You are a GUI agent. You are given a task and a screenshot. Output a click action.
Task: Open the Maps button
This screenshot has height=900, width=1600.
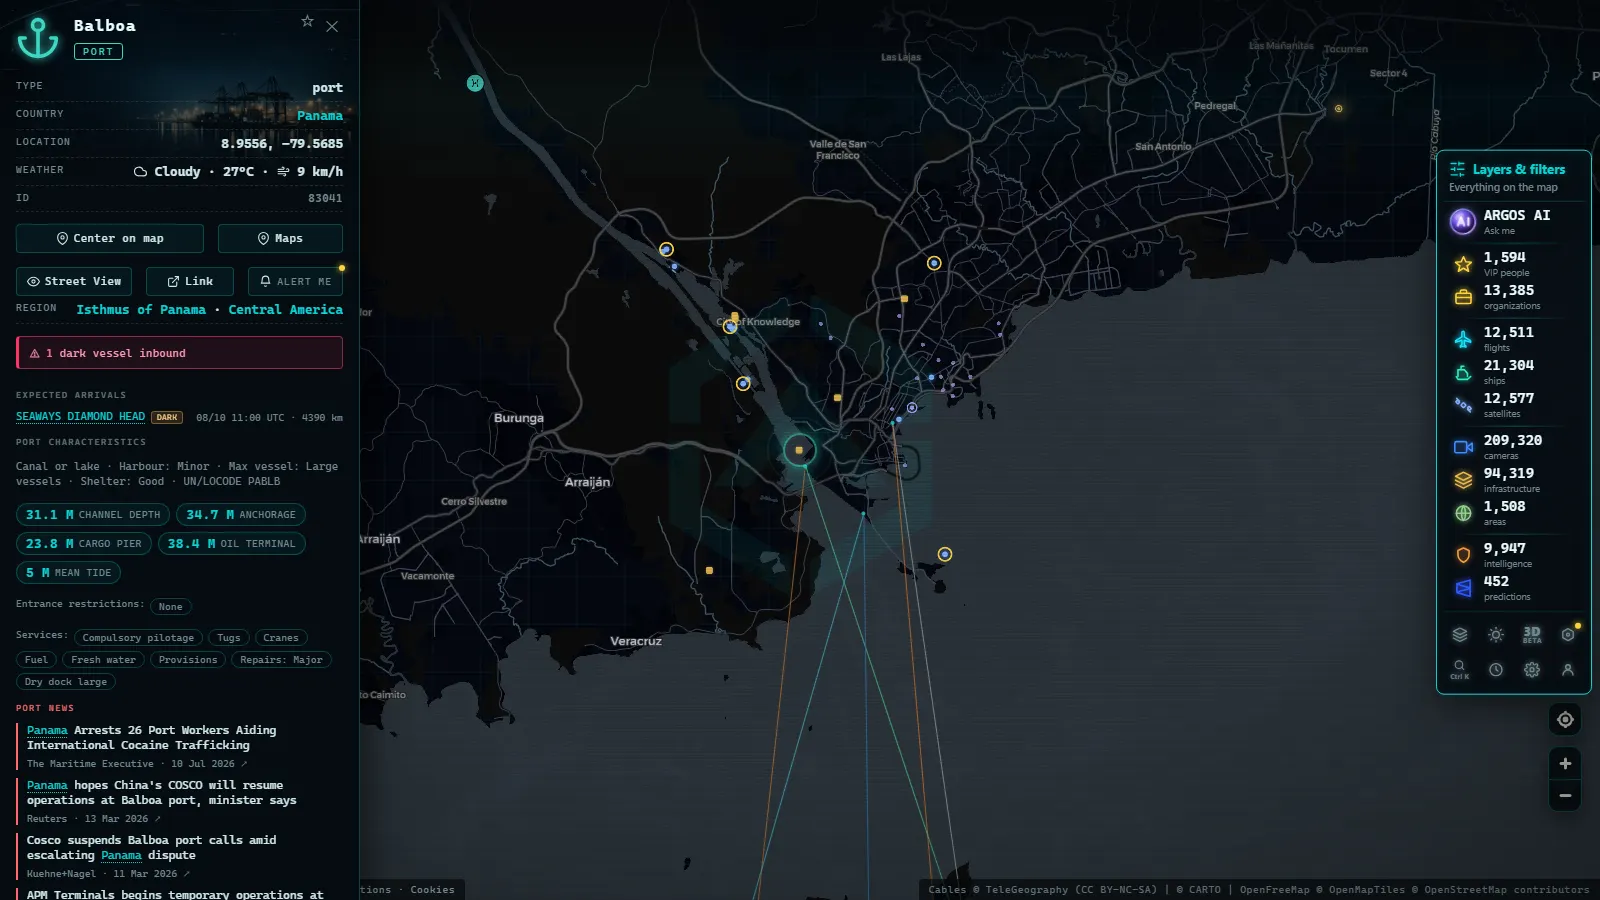point(280,238)
